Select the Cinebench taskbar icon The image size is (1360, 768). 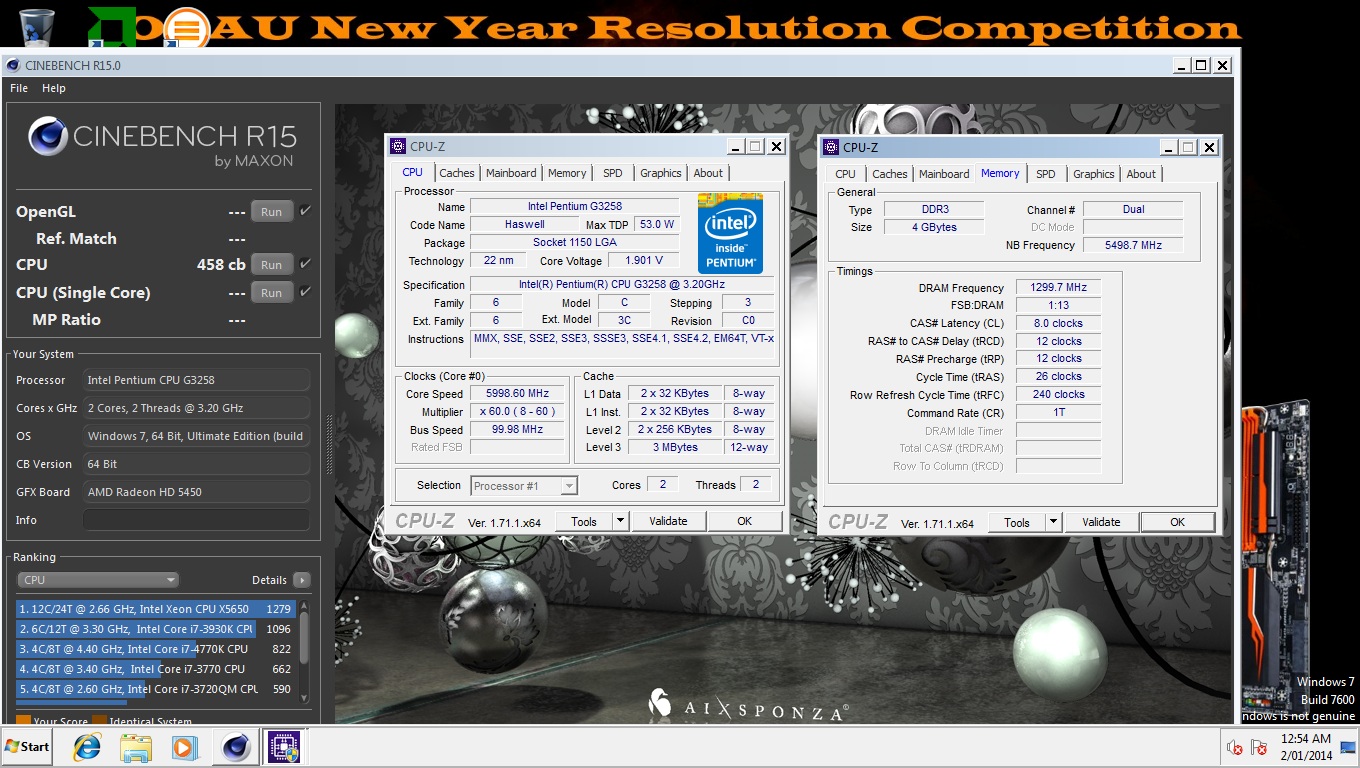[236, 747]
